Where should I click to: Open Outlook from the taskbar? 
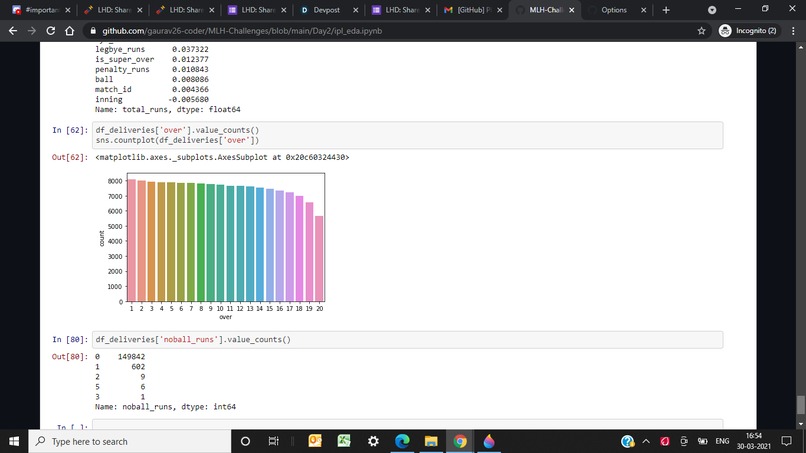[315, 441]
